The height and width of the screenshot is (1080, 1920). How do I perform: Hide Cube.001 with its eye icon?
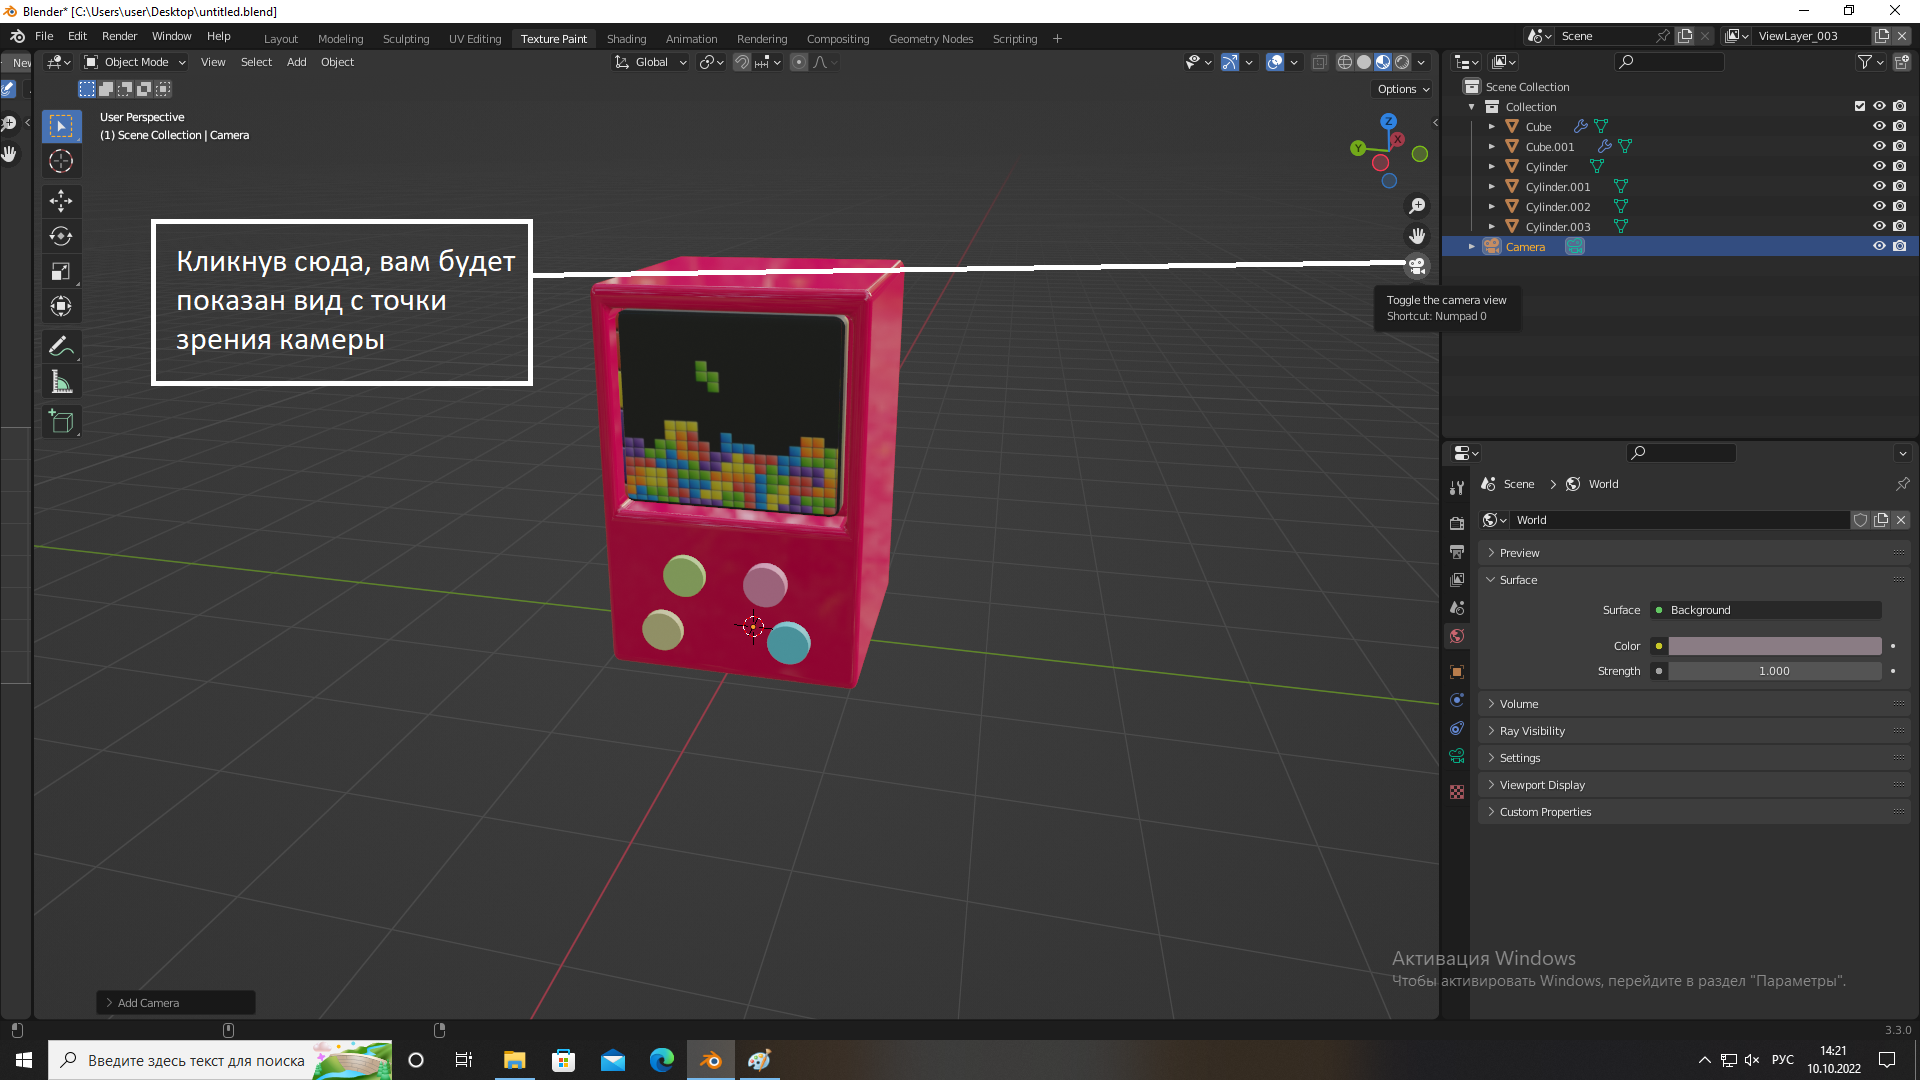coord(1879,146)
